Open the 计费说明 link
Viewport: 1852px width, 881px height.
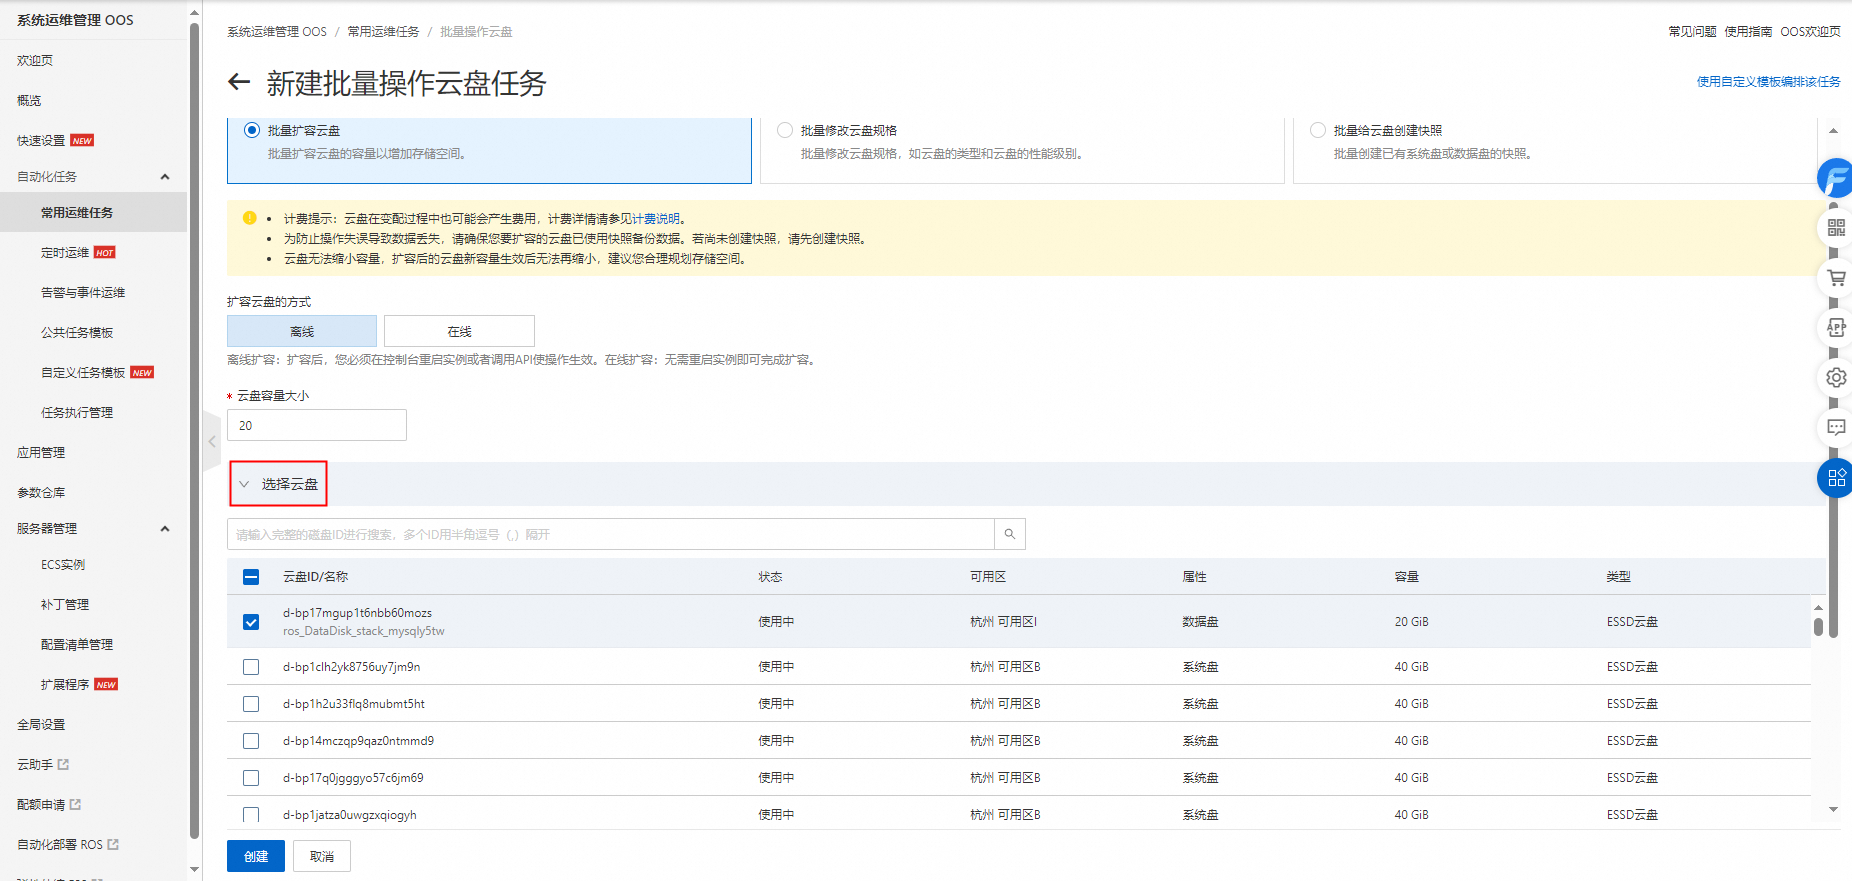656,218
